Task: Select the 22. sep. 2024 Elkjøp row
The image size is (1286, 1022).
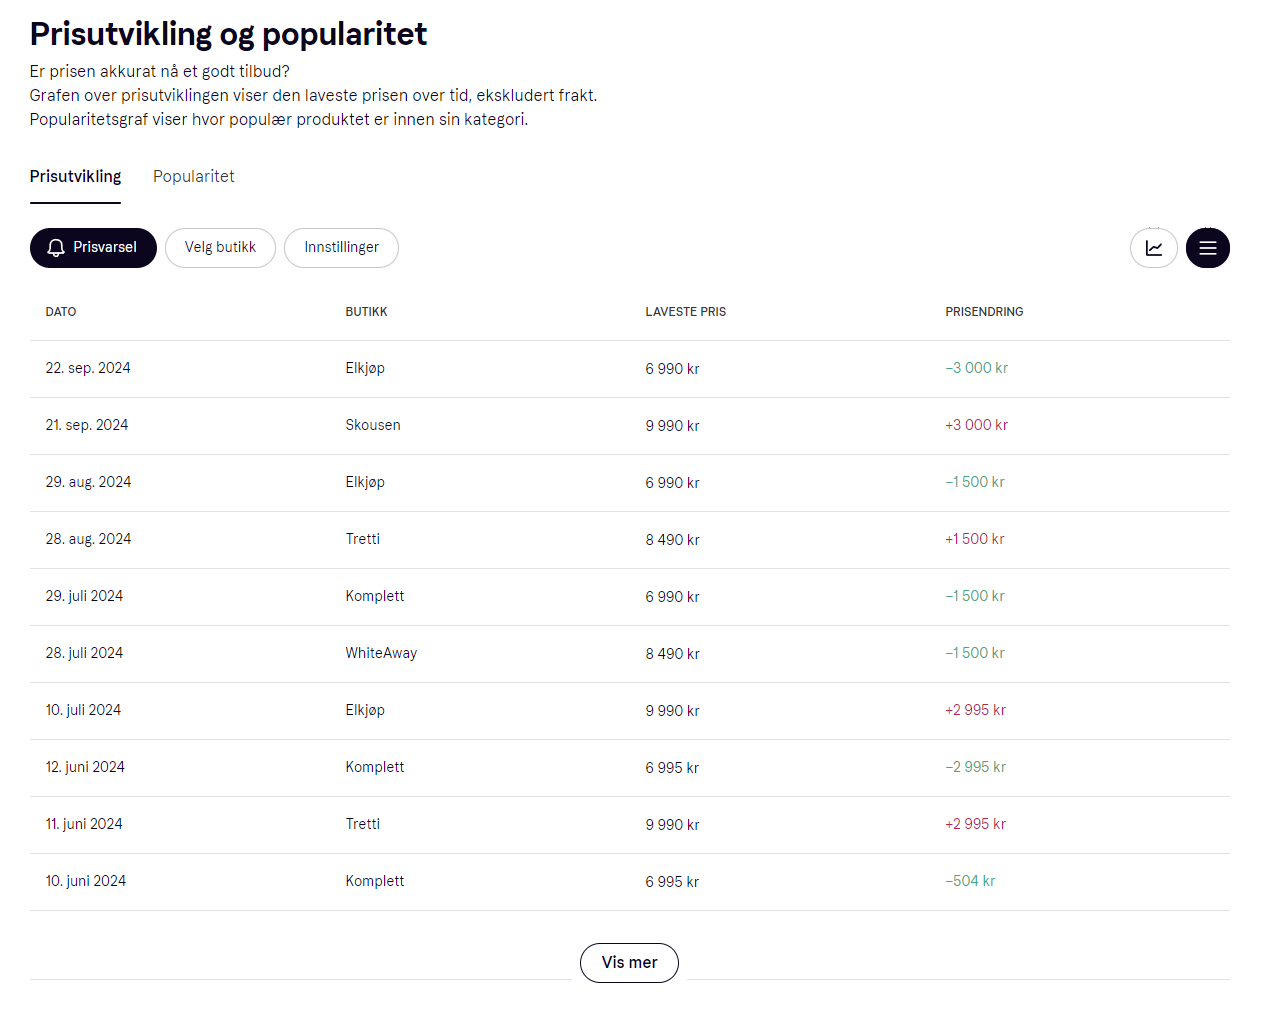Action: (x=630, y=369)
